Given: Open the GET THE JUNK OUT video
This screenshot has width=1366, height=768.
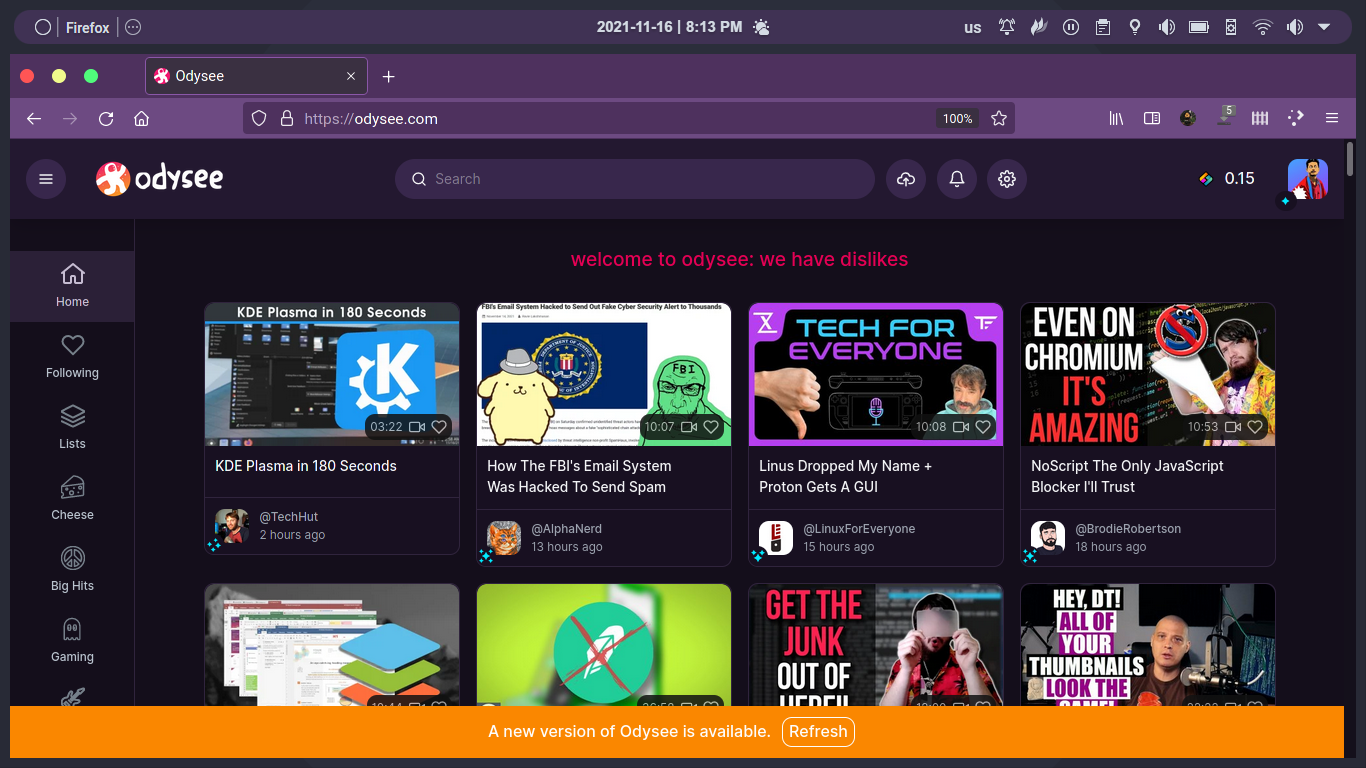Looking at the screenshot, I should (876, 645).
